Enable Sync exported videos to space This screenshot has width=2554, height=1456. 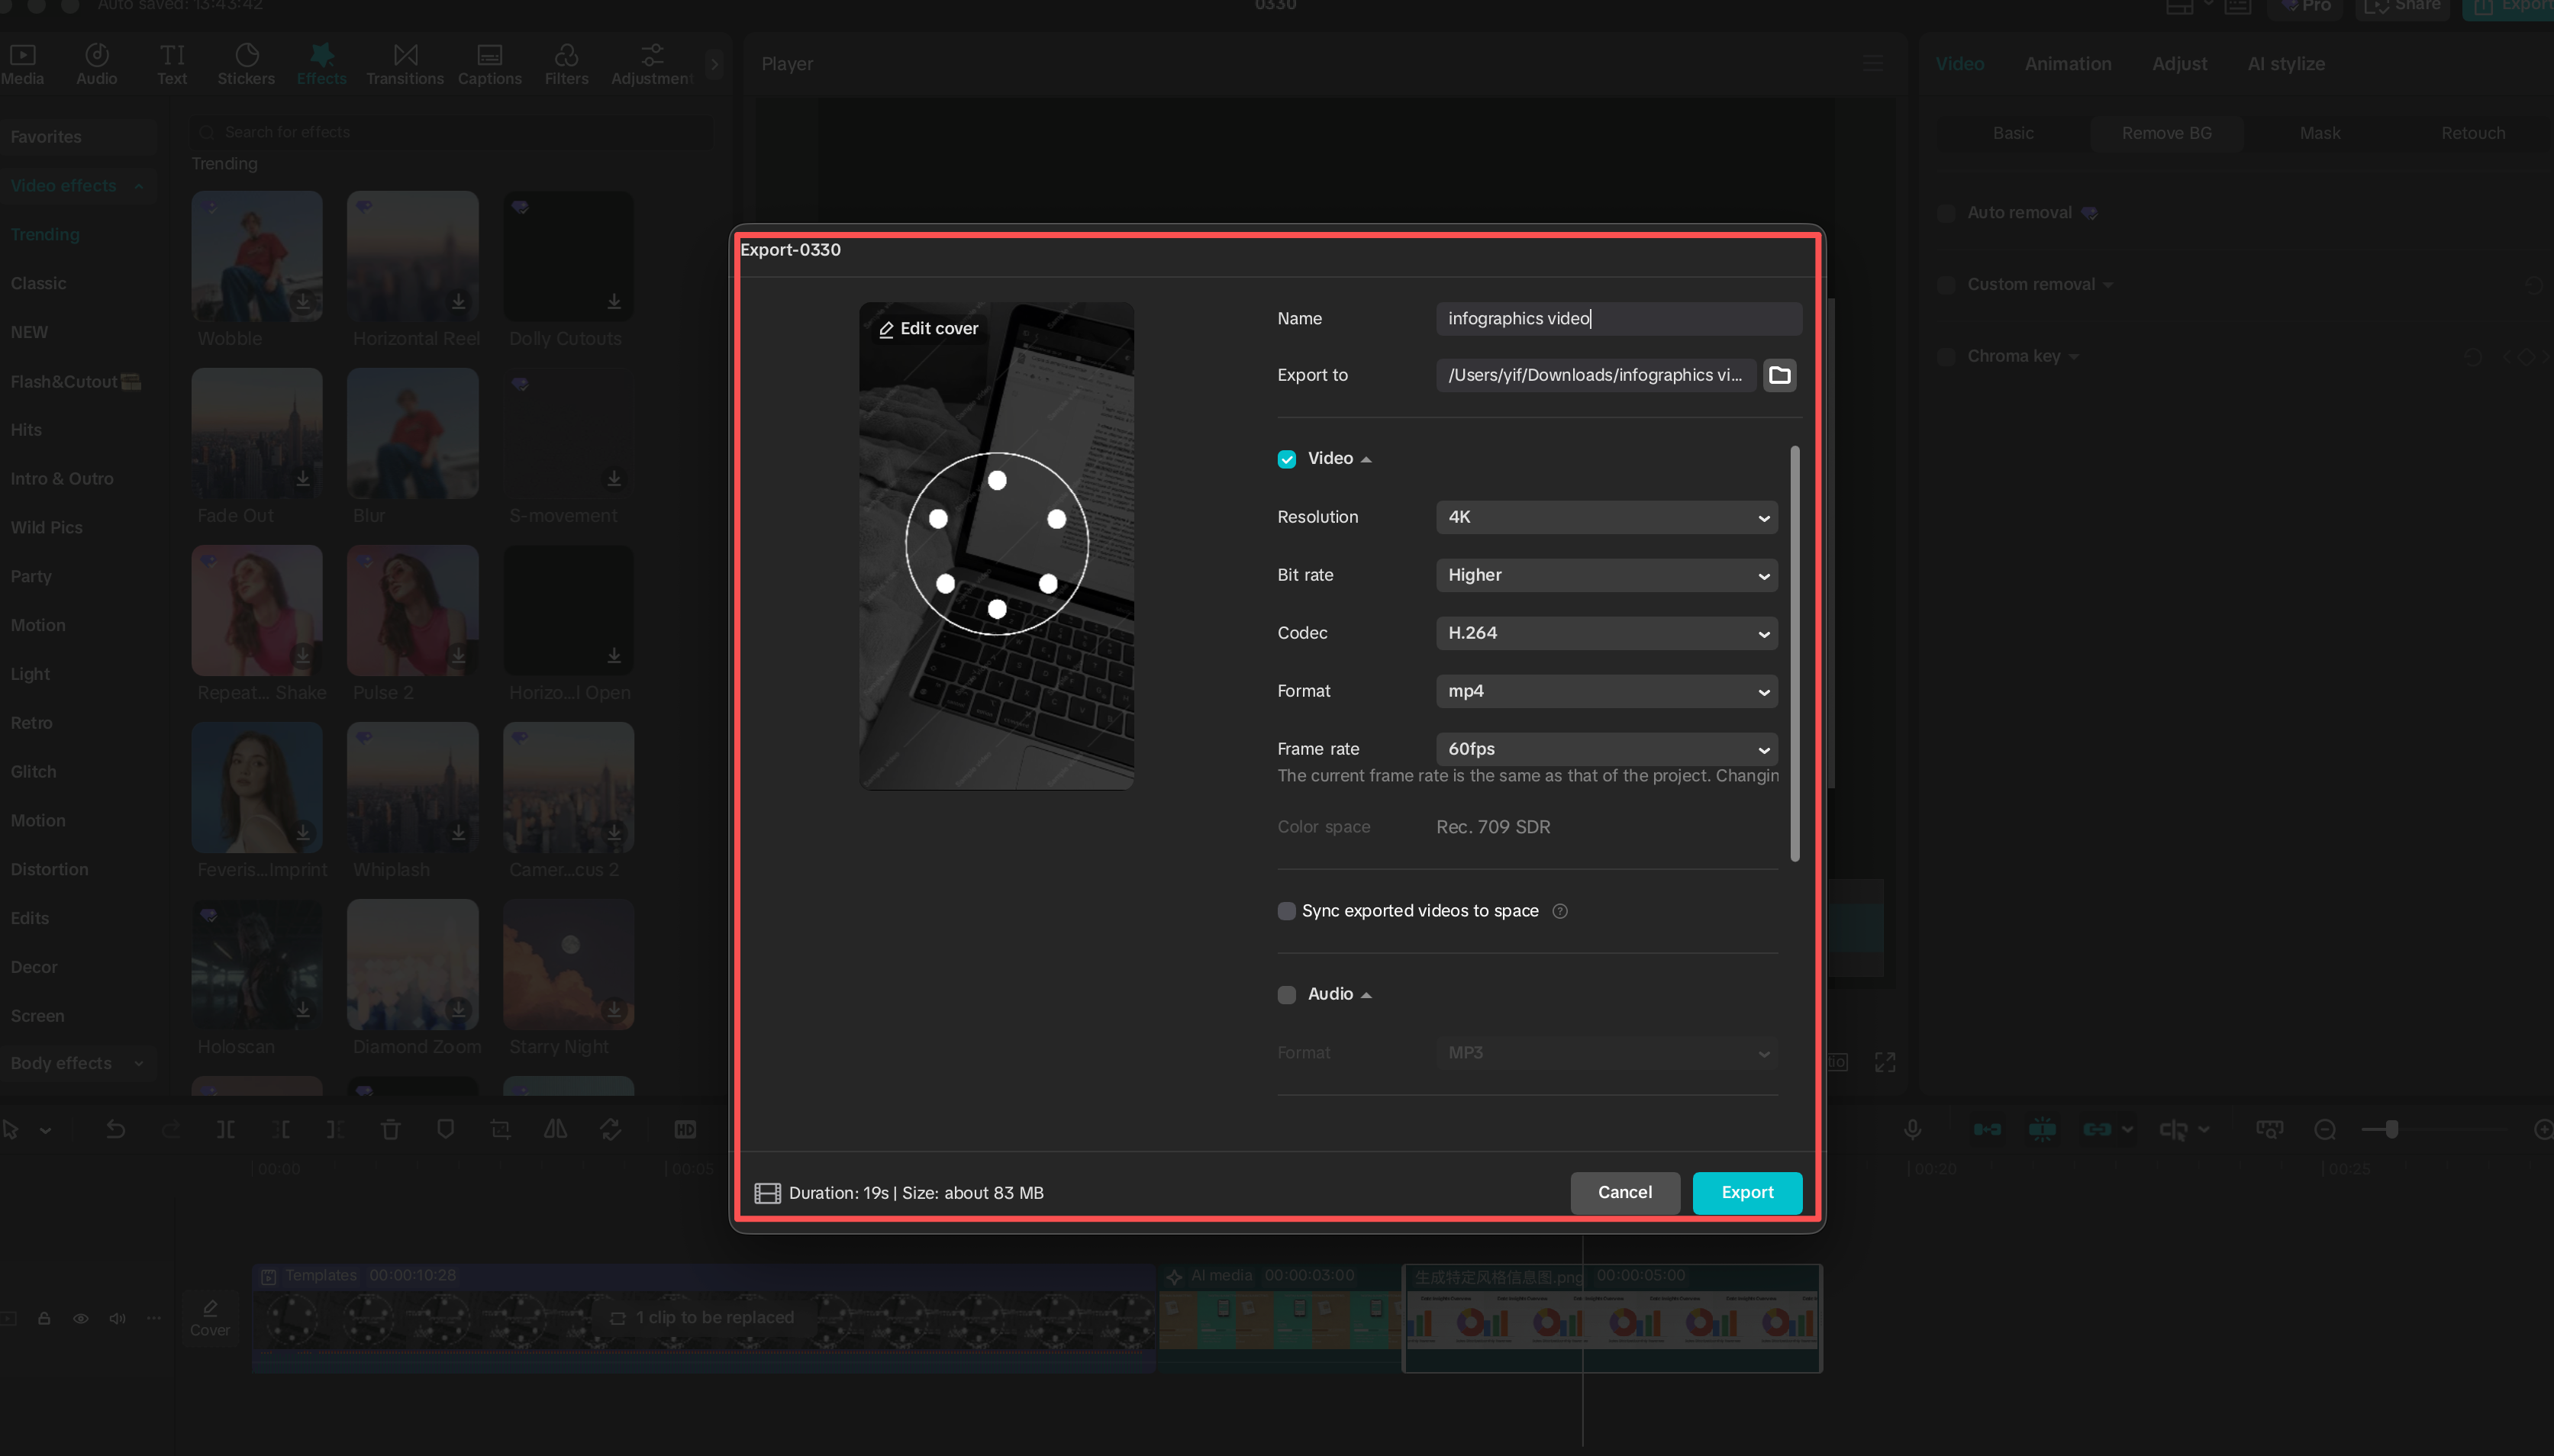[1286, 911]
